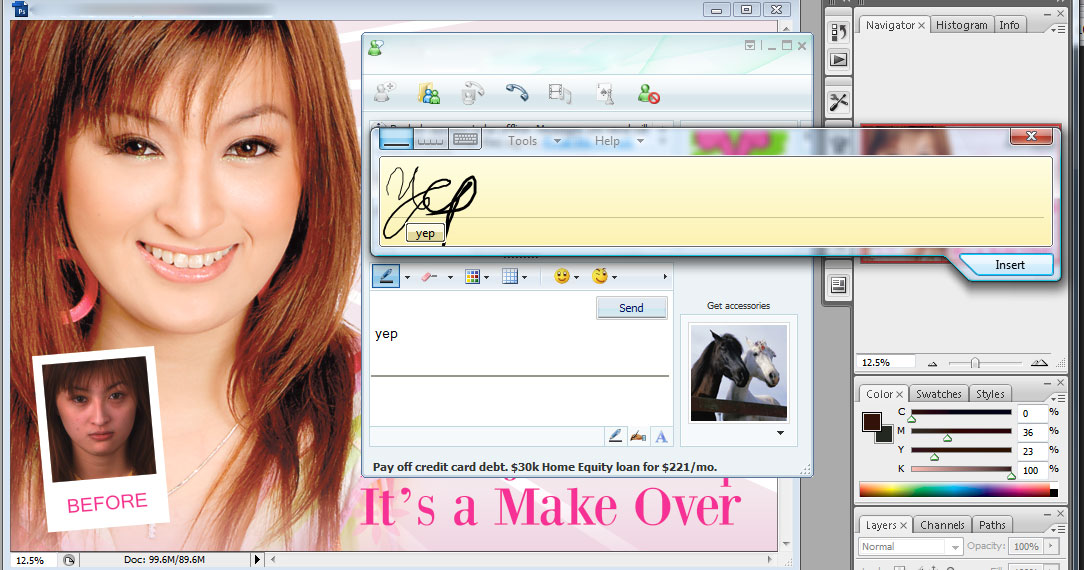Open the Navigator panel options menu
The width and height of the screenshot is (1084, 570).
pyautogui.click(x=1058, y=29)
